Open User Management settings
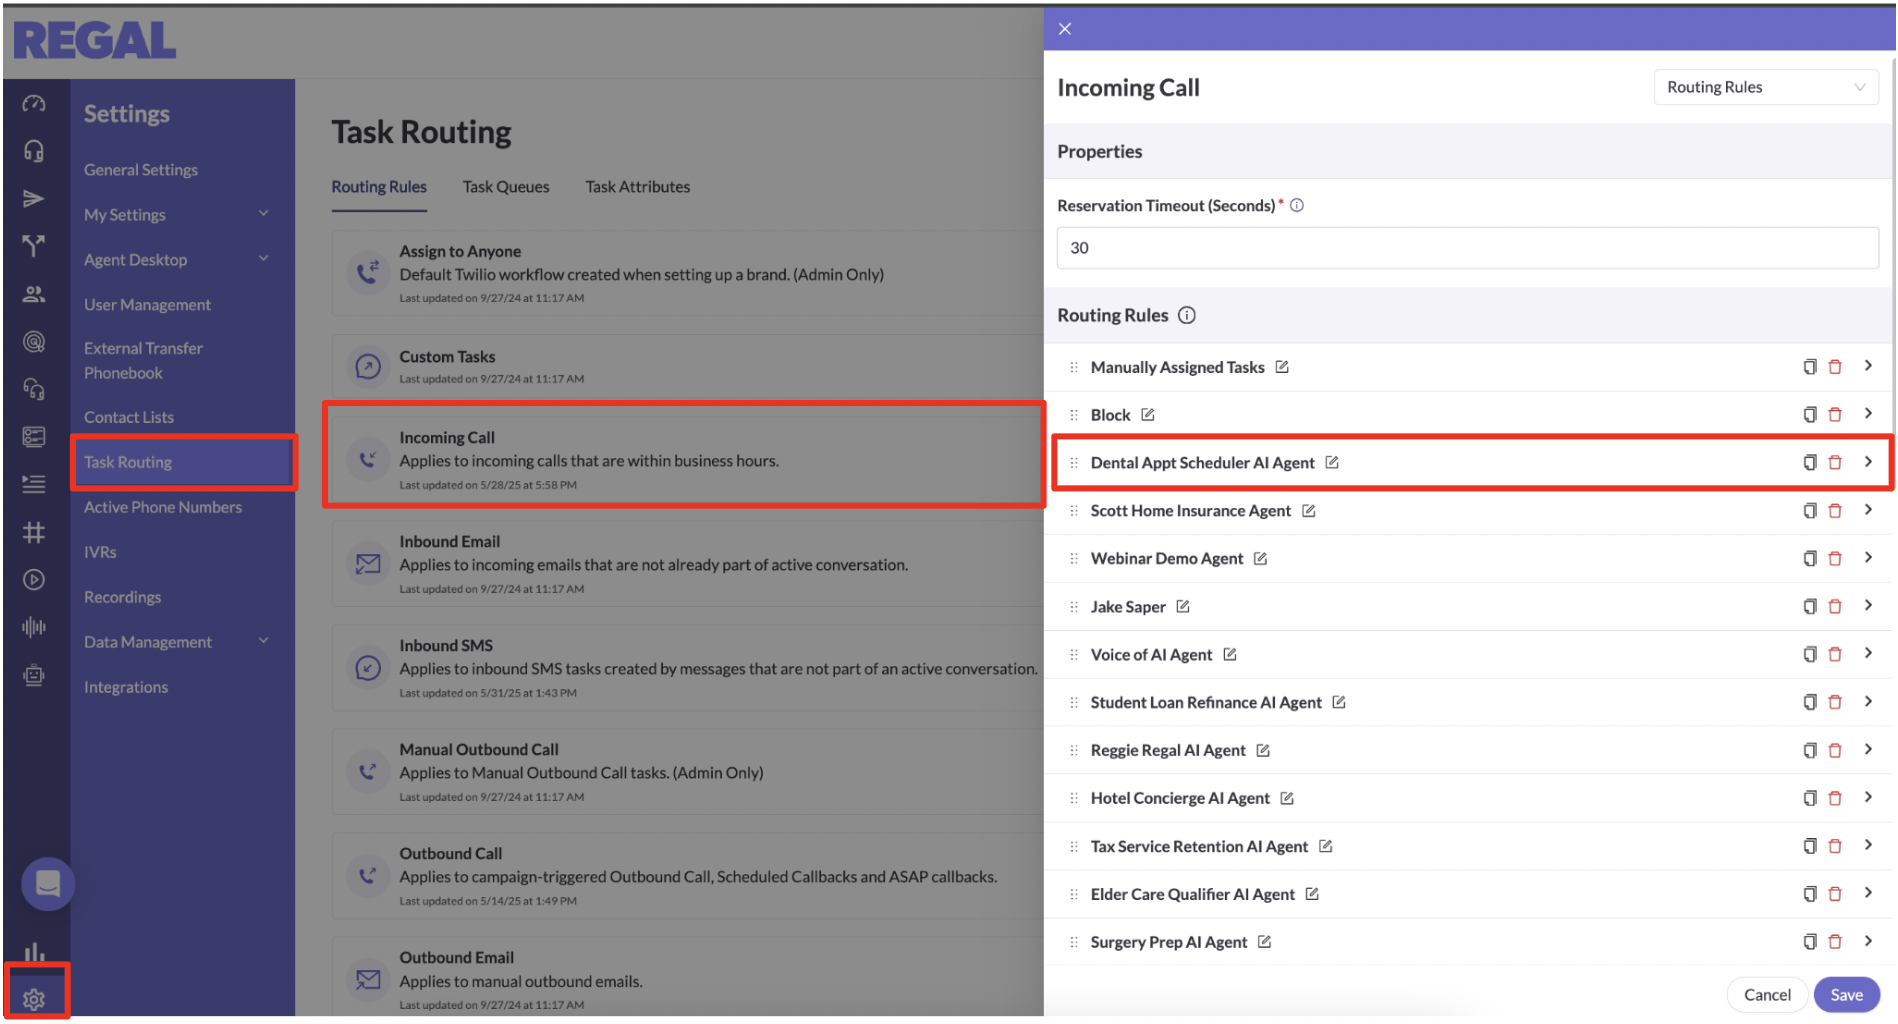Screen dimensions: 1898x1024 [x=147, y=305]
